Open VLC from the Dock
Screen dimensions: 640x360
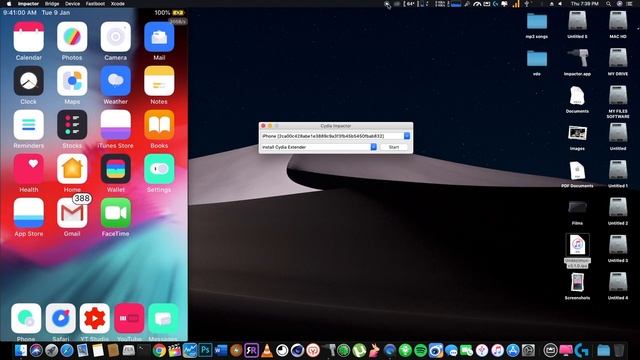coord(267,350)
